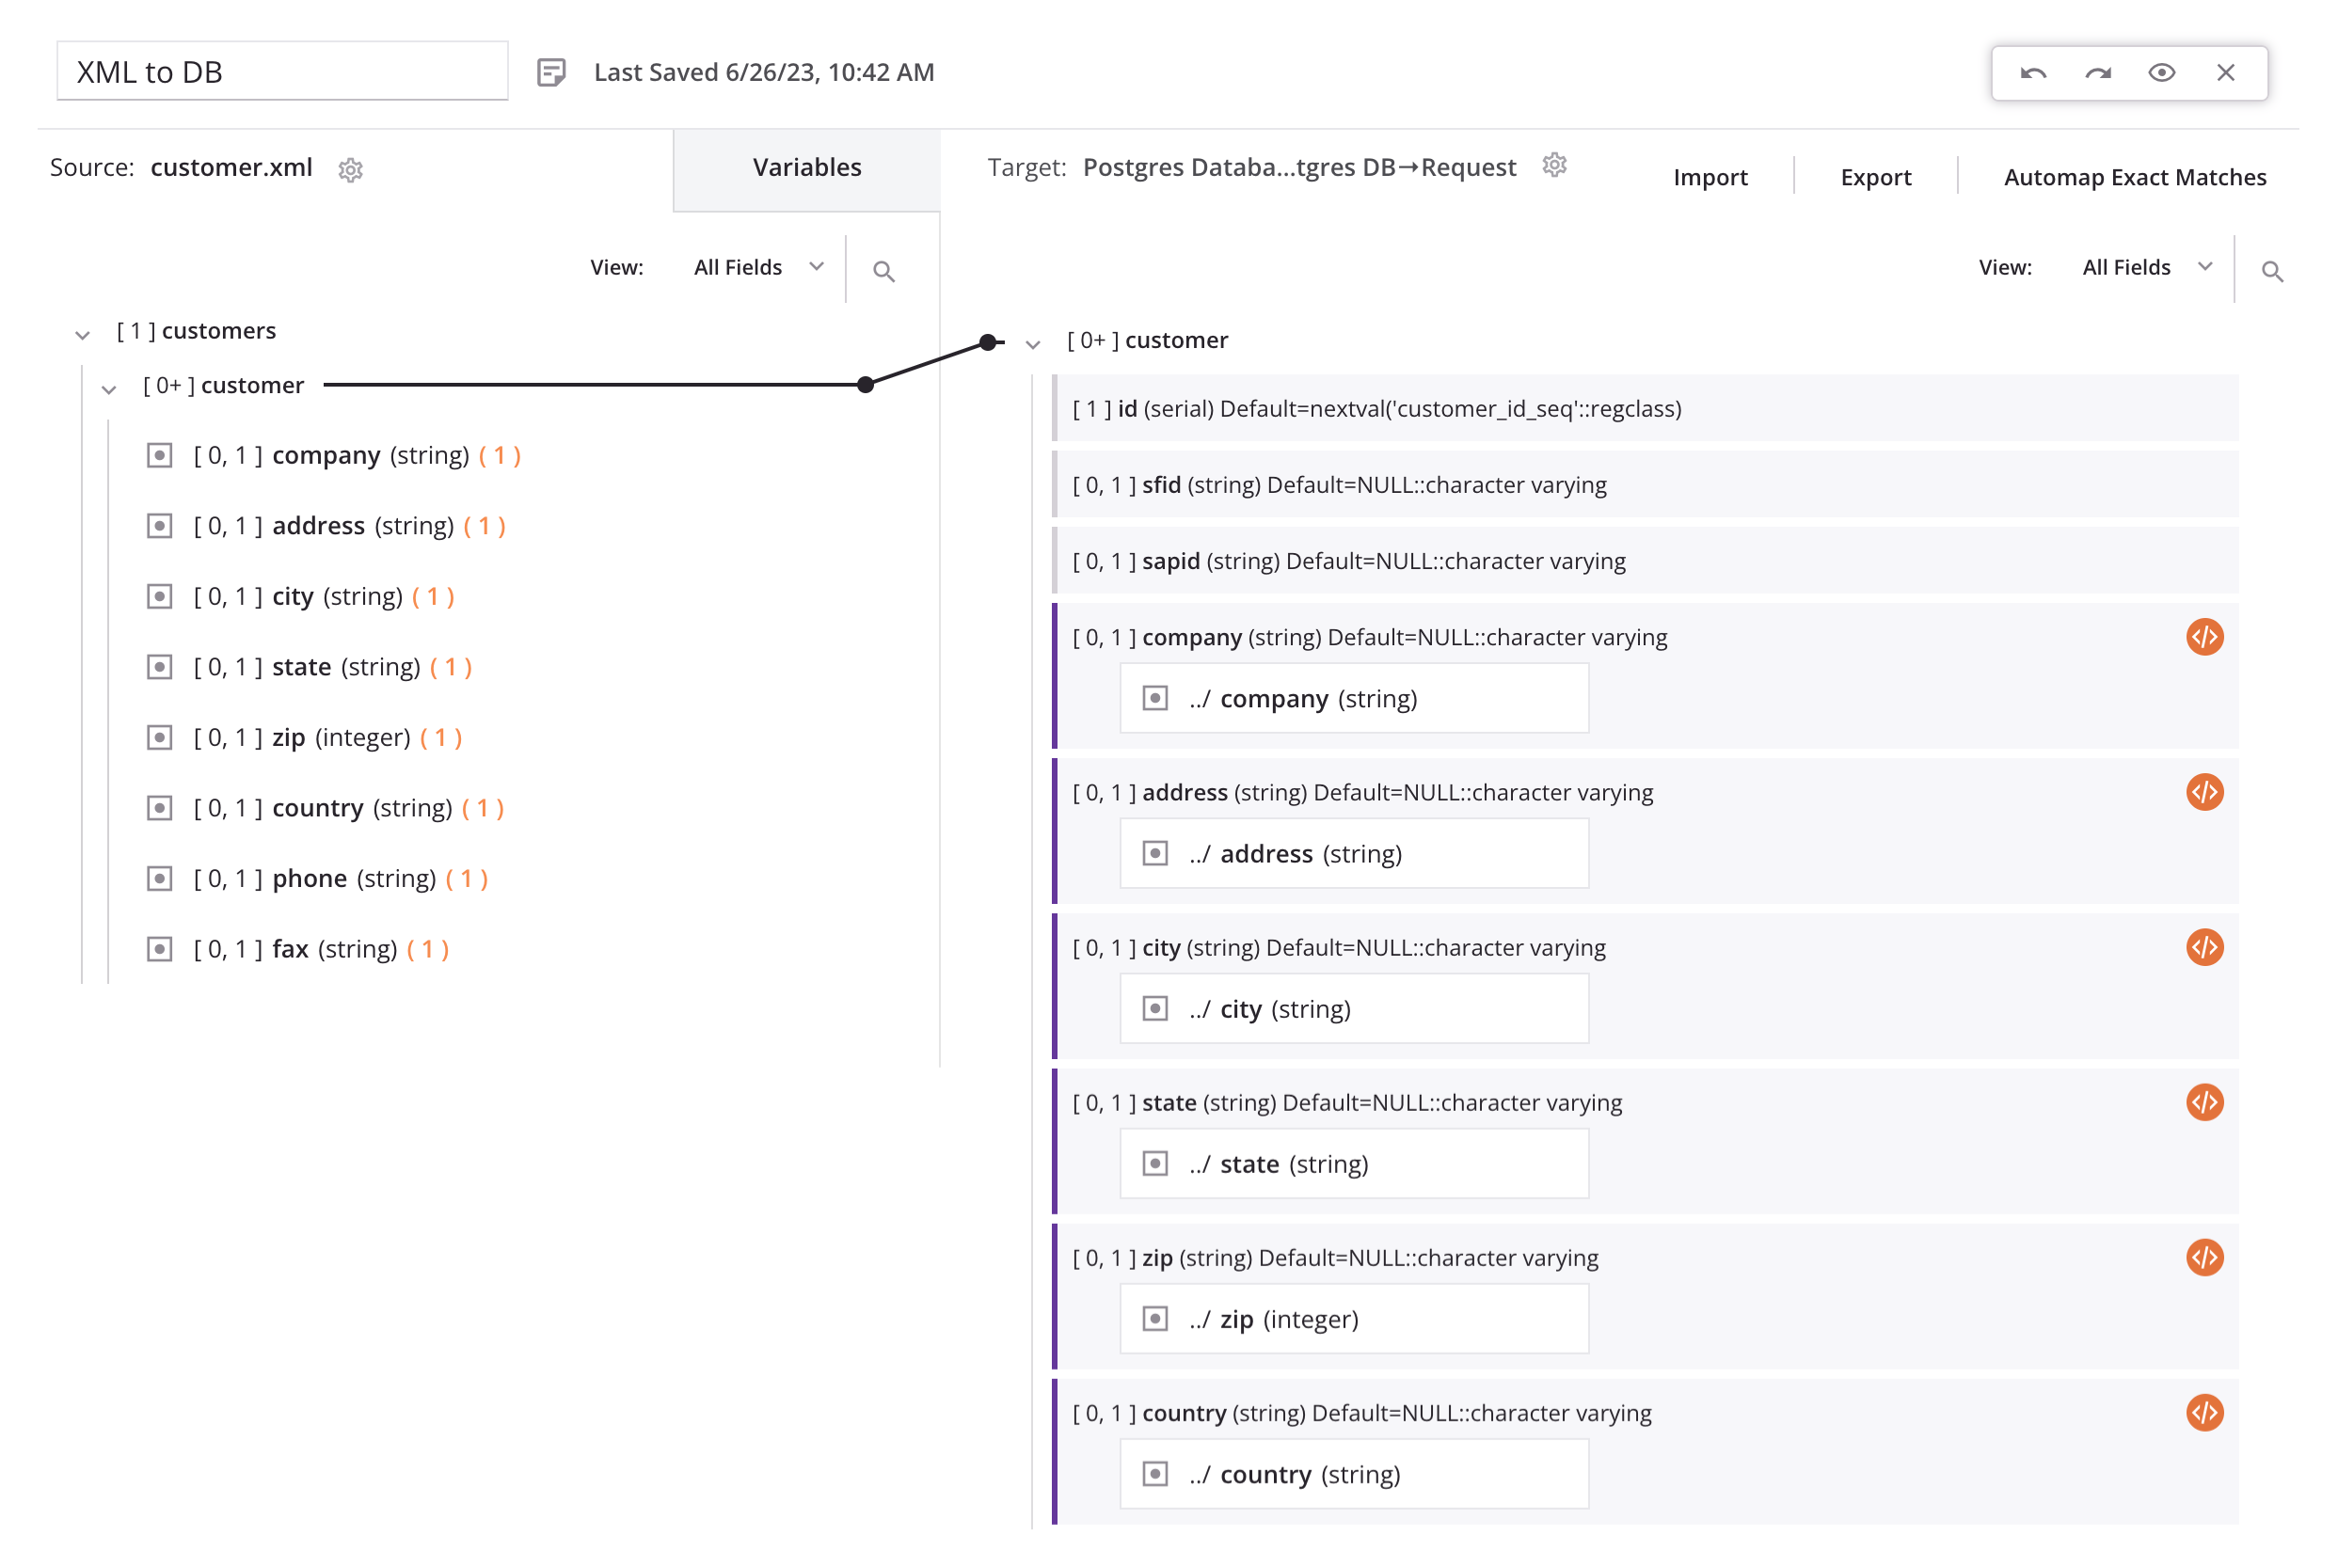Open the source View All Fields dropdown
This screenshot has height=1568, width=2338.
click(758, 267)
